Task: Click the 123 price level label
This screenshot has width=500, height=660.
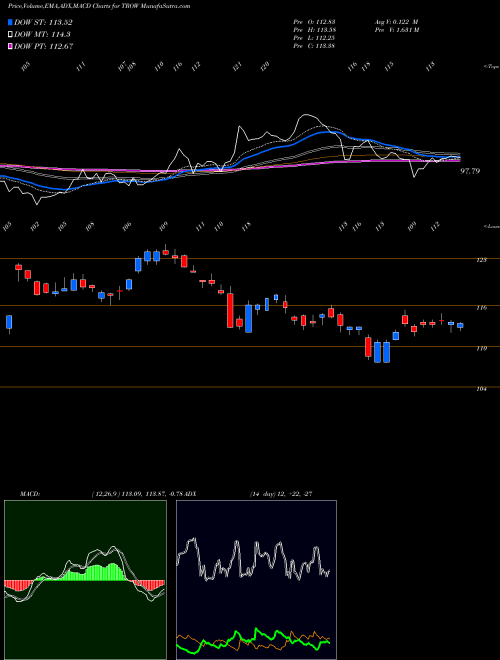Action: (482, 260)
